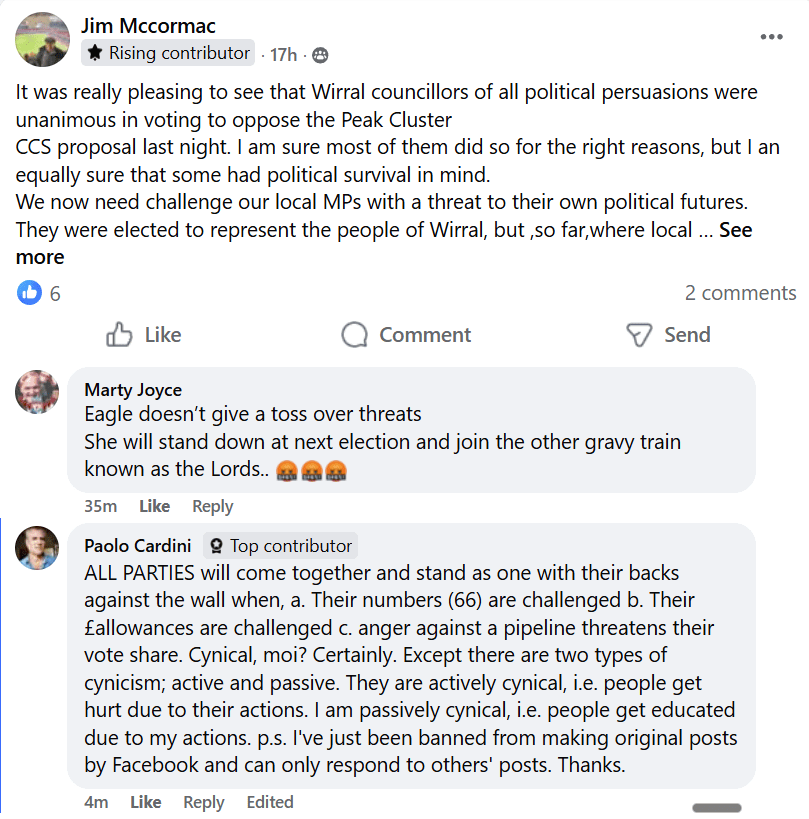Click the blue thumbs-up reaction icon
Screen dimensions: 809x819
point(30,293)
